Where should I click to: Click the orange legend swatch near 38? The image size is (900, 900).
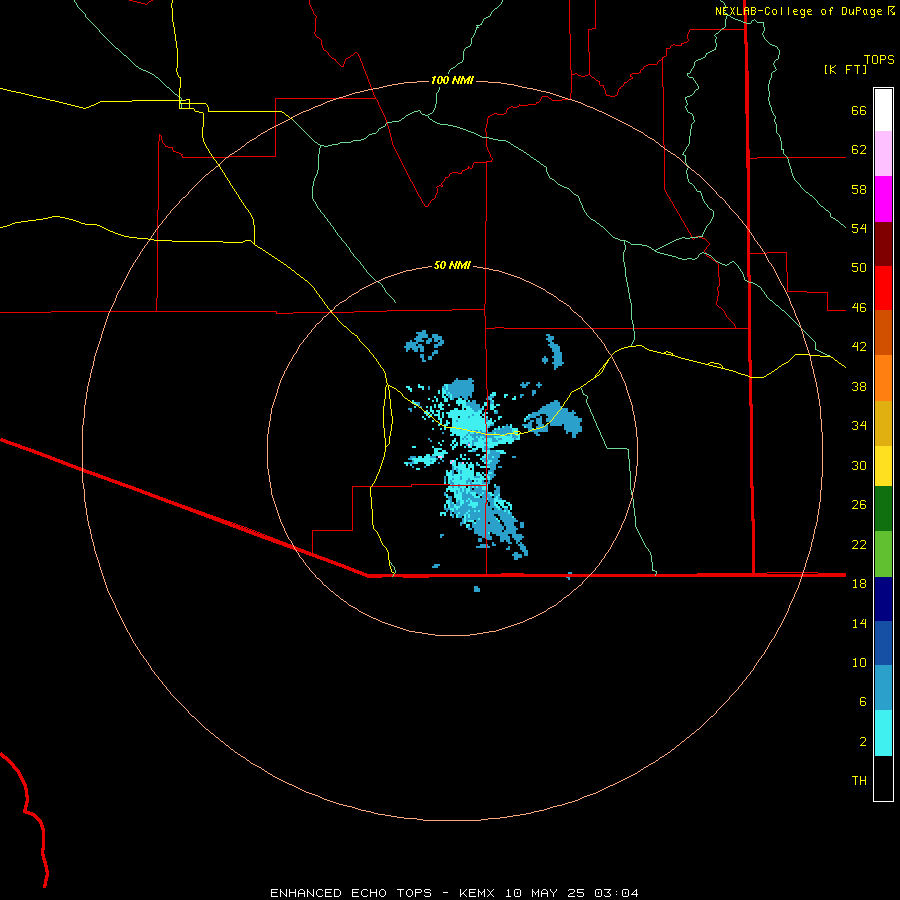pos(883,378)
